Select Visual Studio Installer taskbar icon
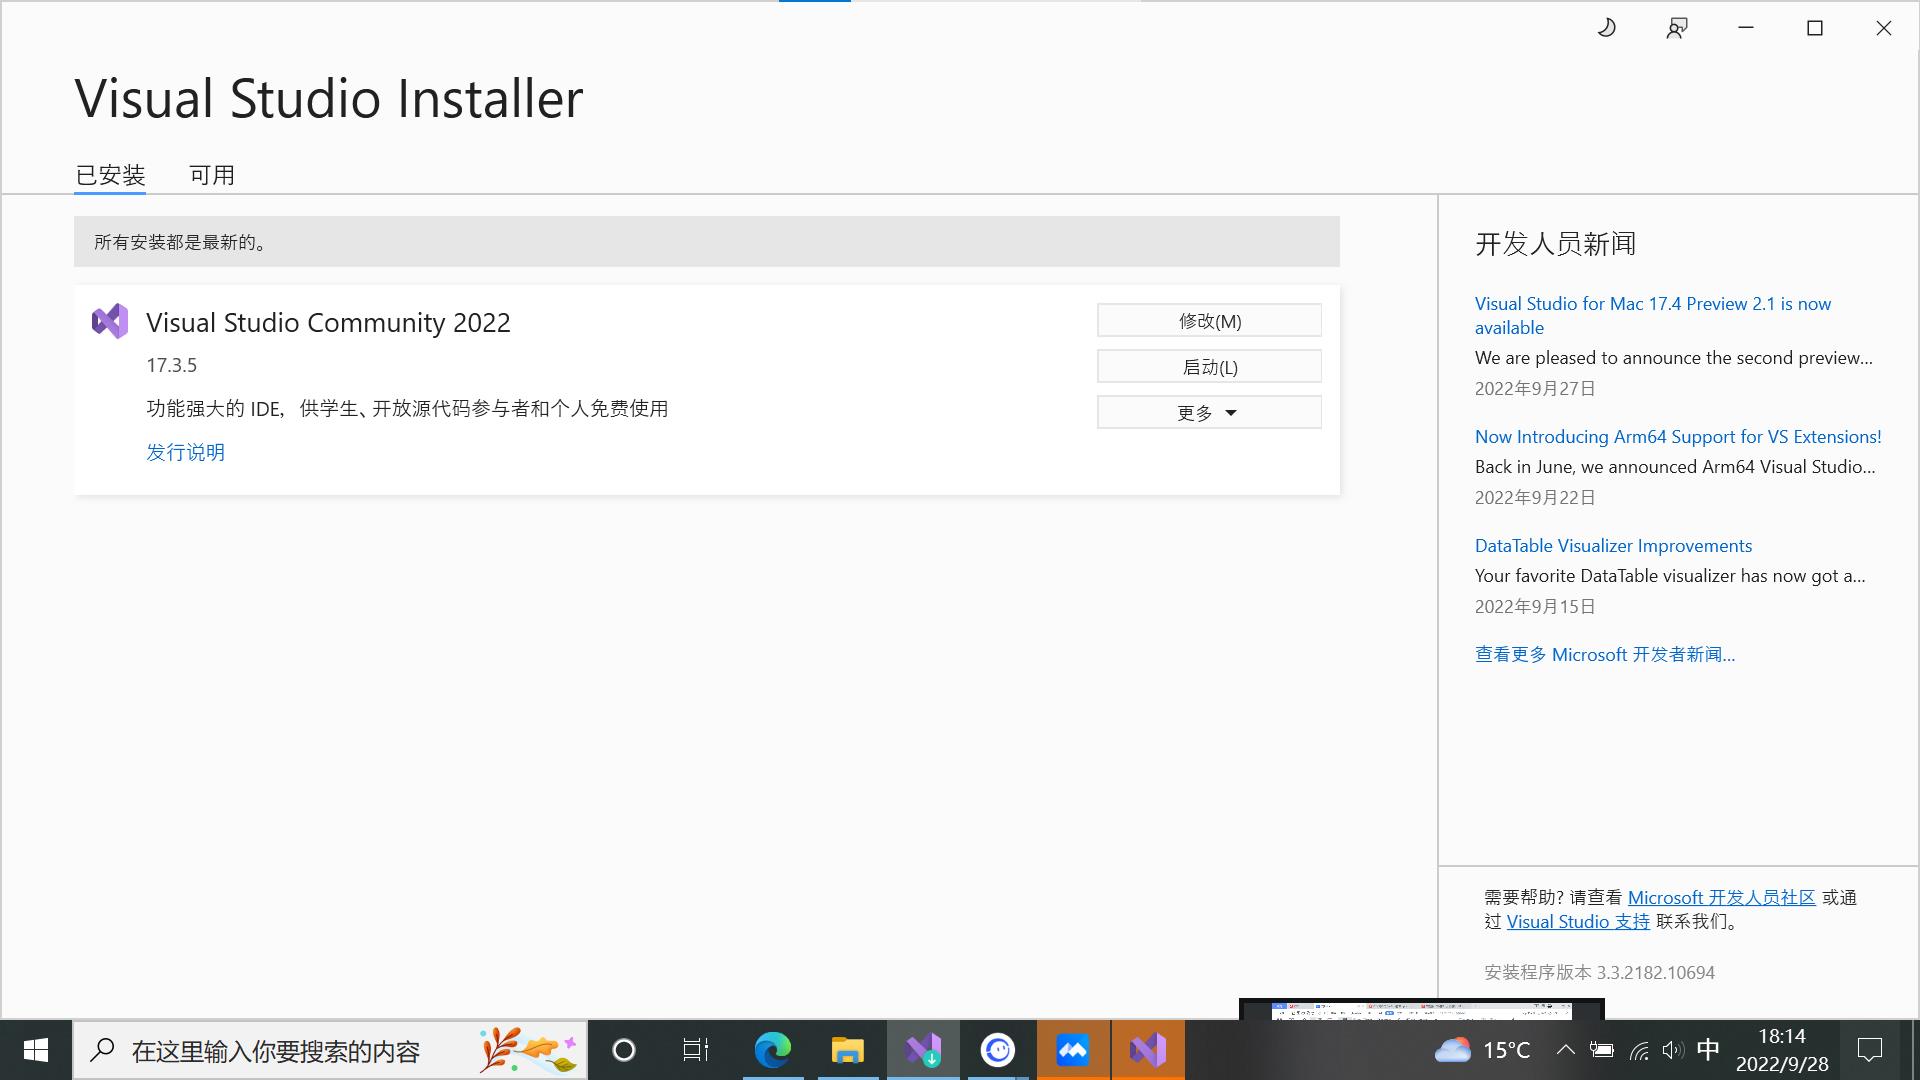Viewport: 1920px width, 1080px height. [x=923, y=1050]
